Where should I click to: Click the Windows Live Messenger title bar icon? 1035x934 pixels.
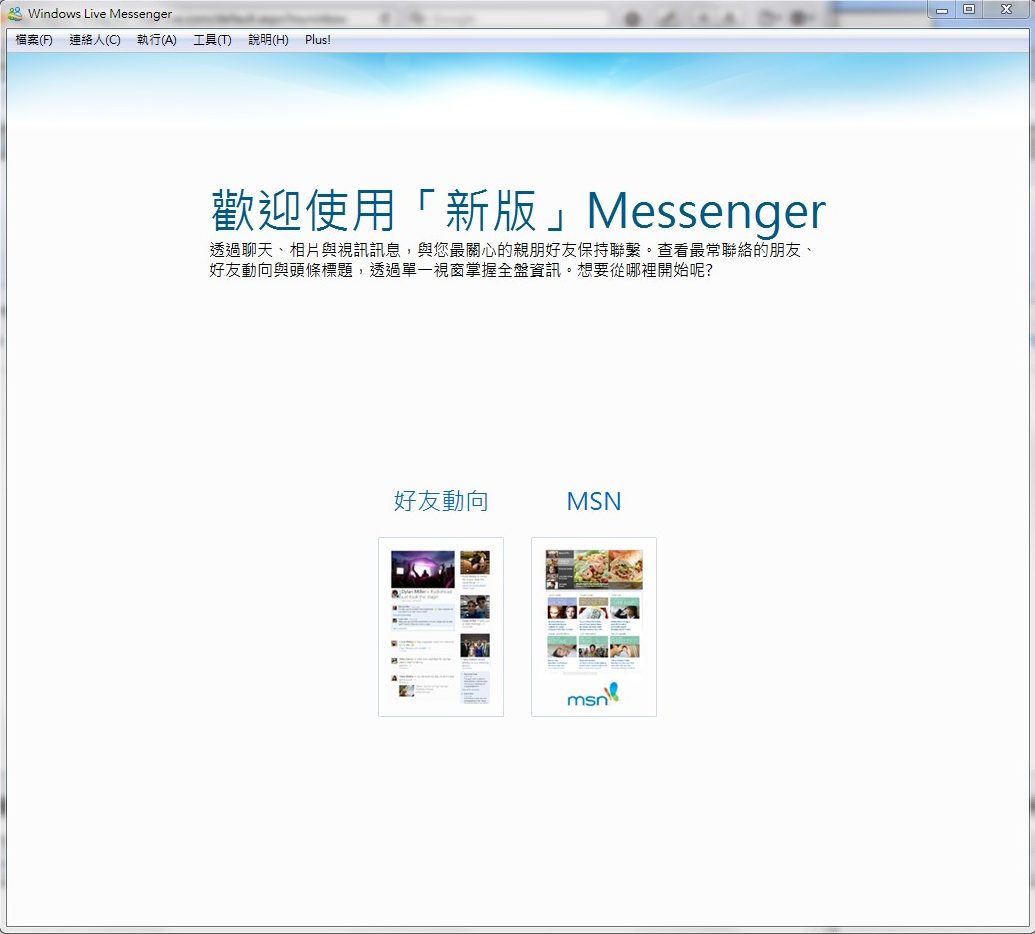[15, 14]
